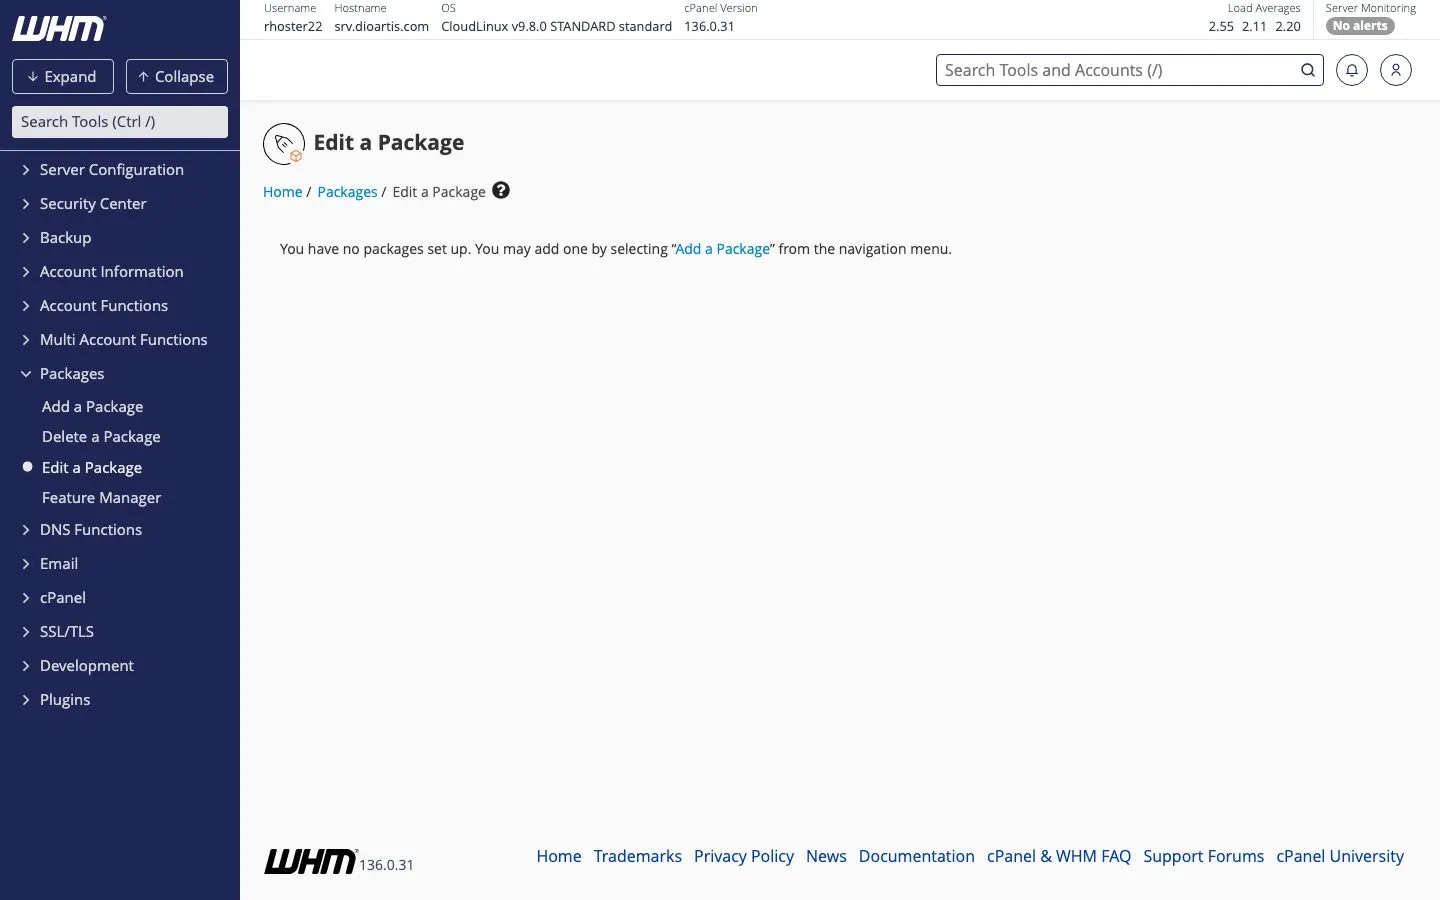This screenshot has height=900, width=1440.
Task: Go to Home breadcrumb link
Action: [x=282, y=192]
